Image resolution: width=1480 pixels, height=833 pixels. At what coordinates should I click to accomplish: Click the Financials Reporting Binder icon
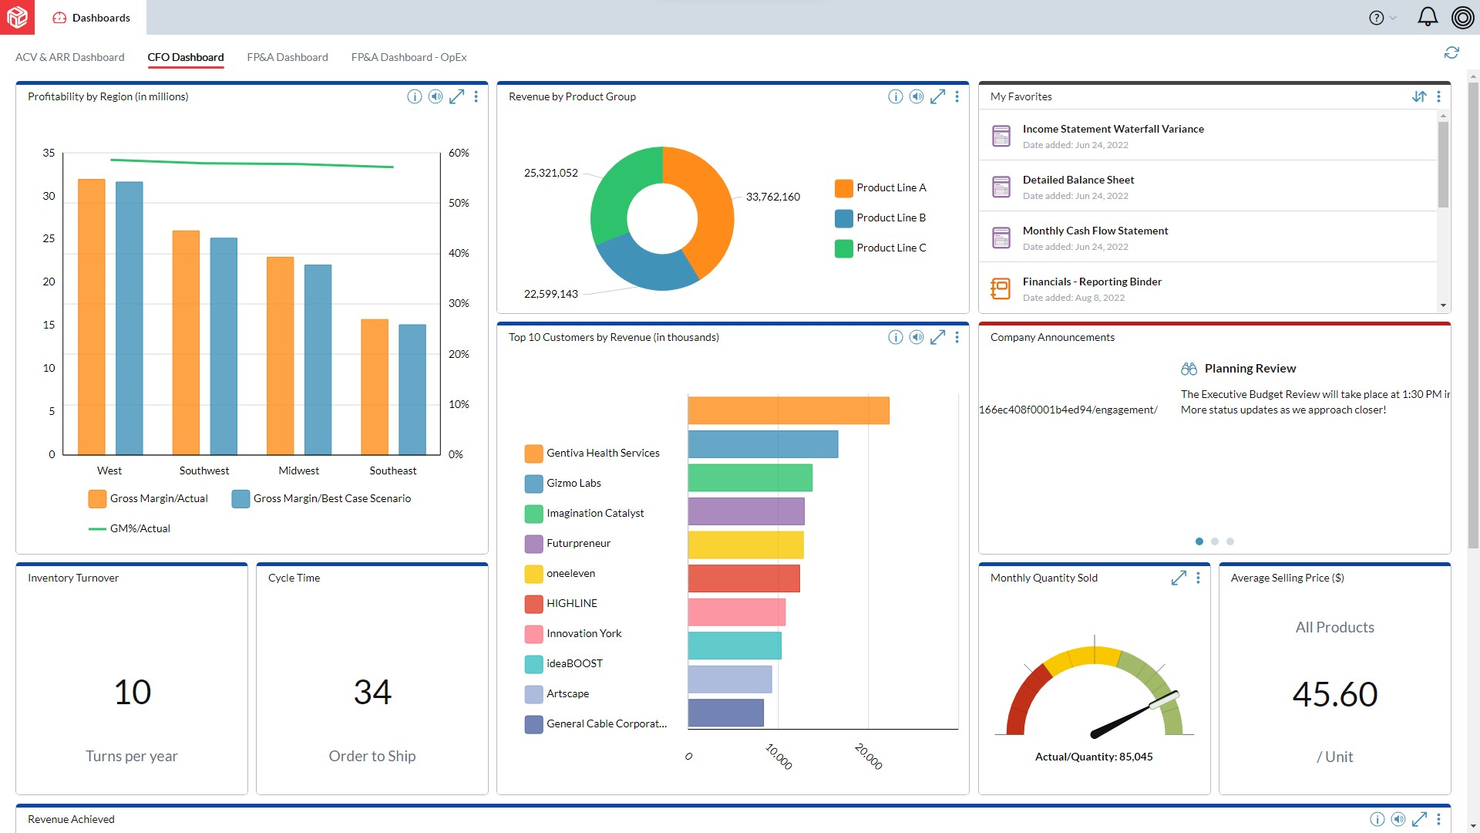(1000, 288)
